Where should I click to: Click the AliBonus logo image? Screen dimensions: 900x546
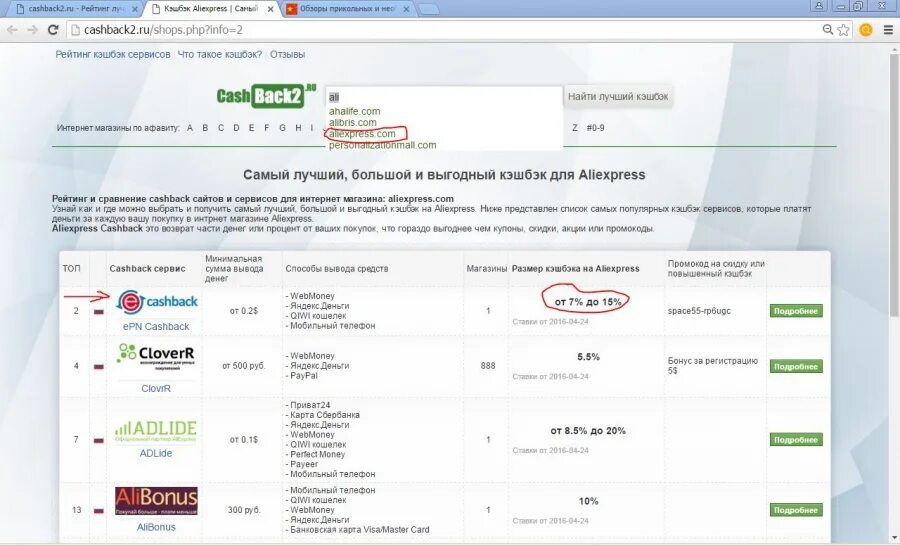(156, 501)
